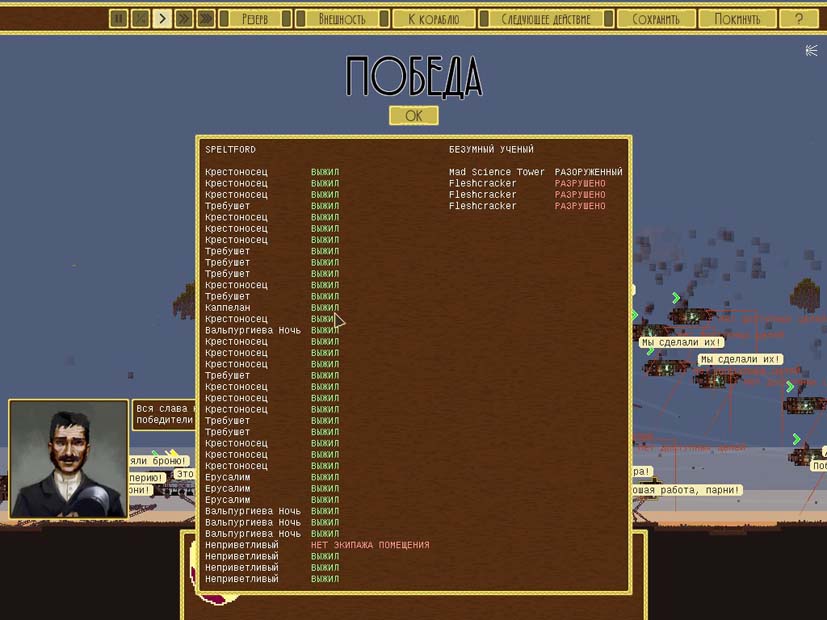The height and width of the screenshot is (620, 827).
Task: Confirm victory with the OK button
Action: pyautogui.click(x=413, y=115)
